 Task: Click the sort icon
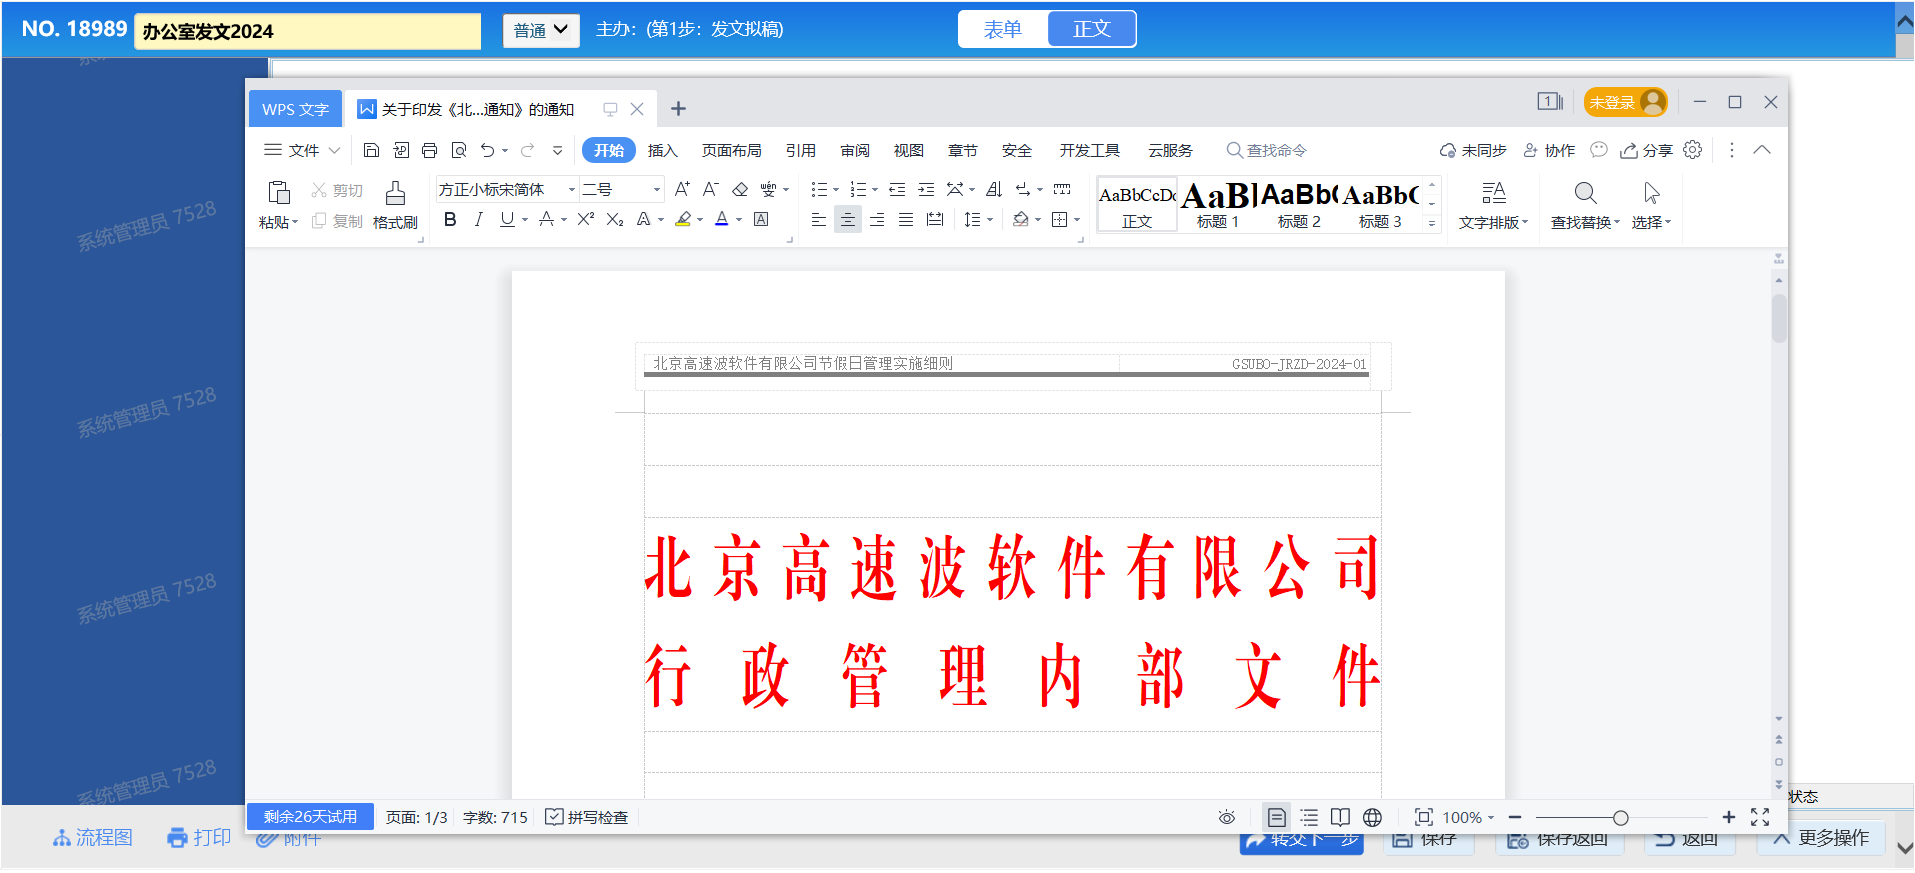point(993,189)
